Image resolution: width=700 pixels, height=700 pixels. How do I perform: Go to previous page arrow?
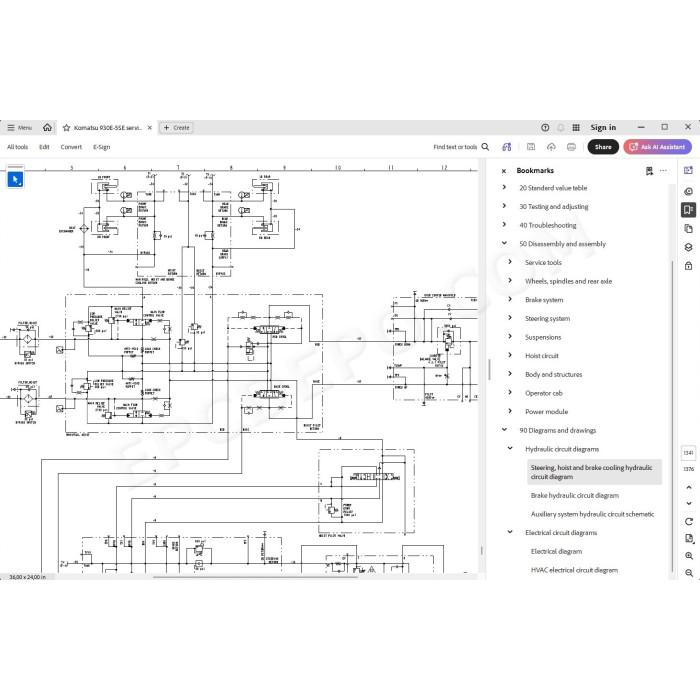coord(689,488)
